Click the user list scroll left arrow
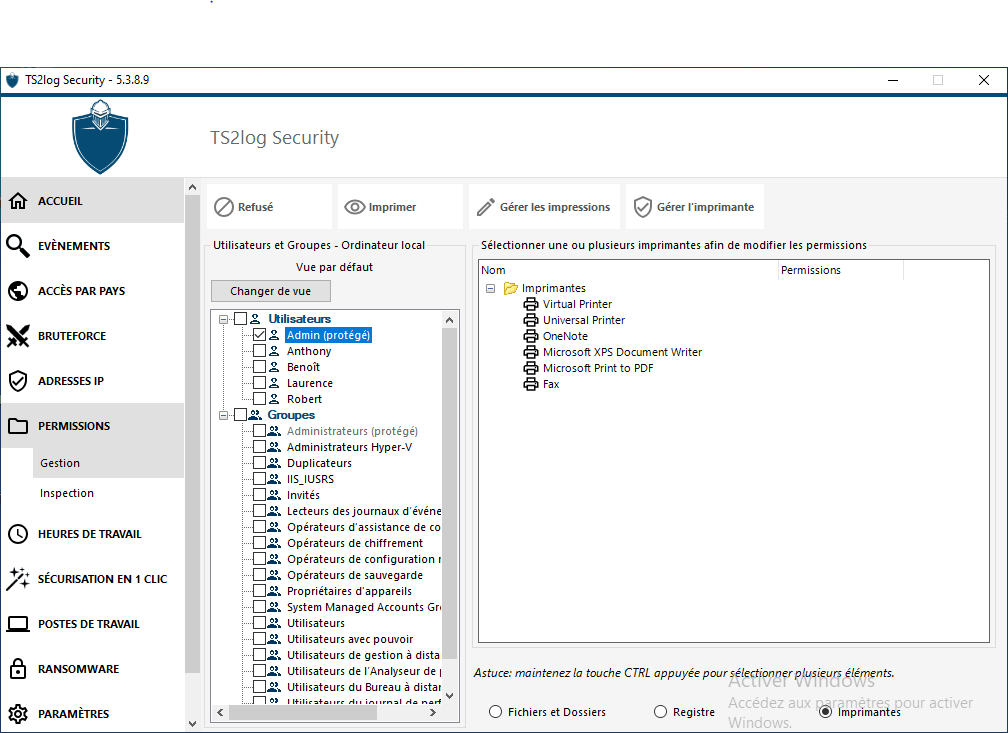Viewport: 1008px width, 733px height. [x=220, y=712]
